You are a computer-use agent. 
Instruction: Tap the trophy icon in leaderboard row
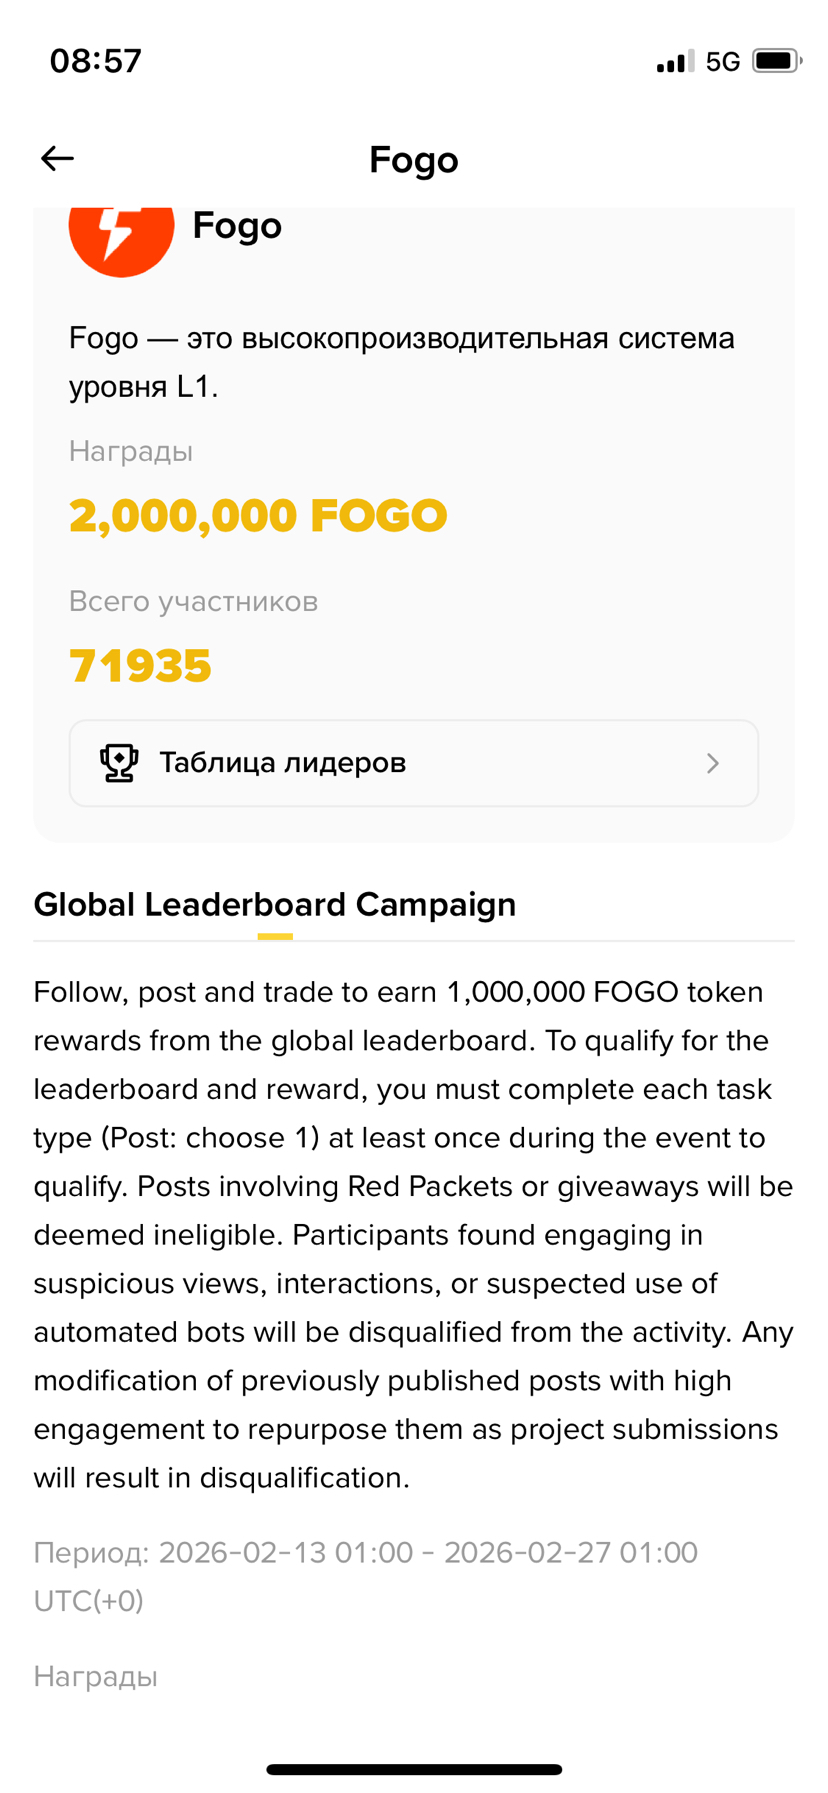(x=119, y=763)
